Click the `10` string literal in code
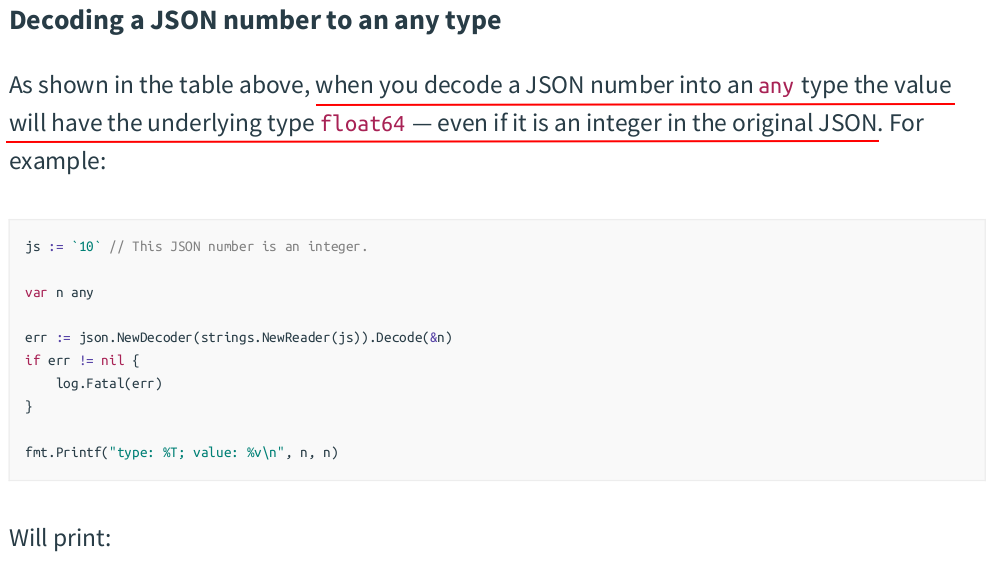993x564 pixels. [x=87, y=247]
